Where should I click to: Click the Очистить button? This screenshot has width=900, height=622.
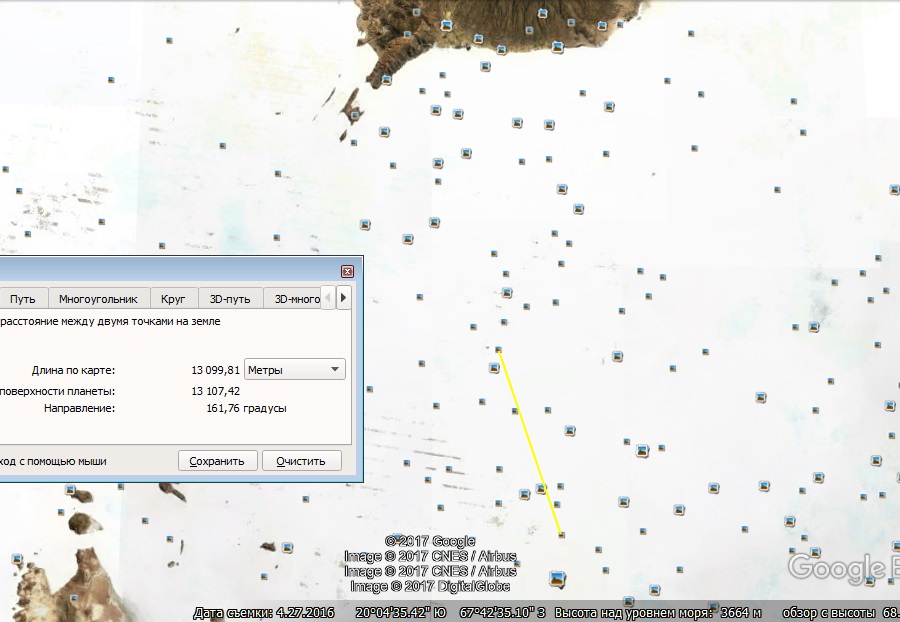click(x=301, y=461)
